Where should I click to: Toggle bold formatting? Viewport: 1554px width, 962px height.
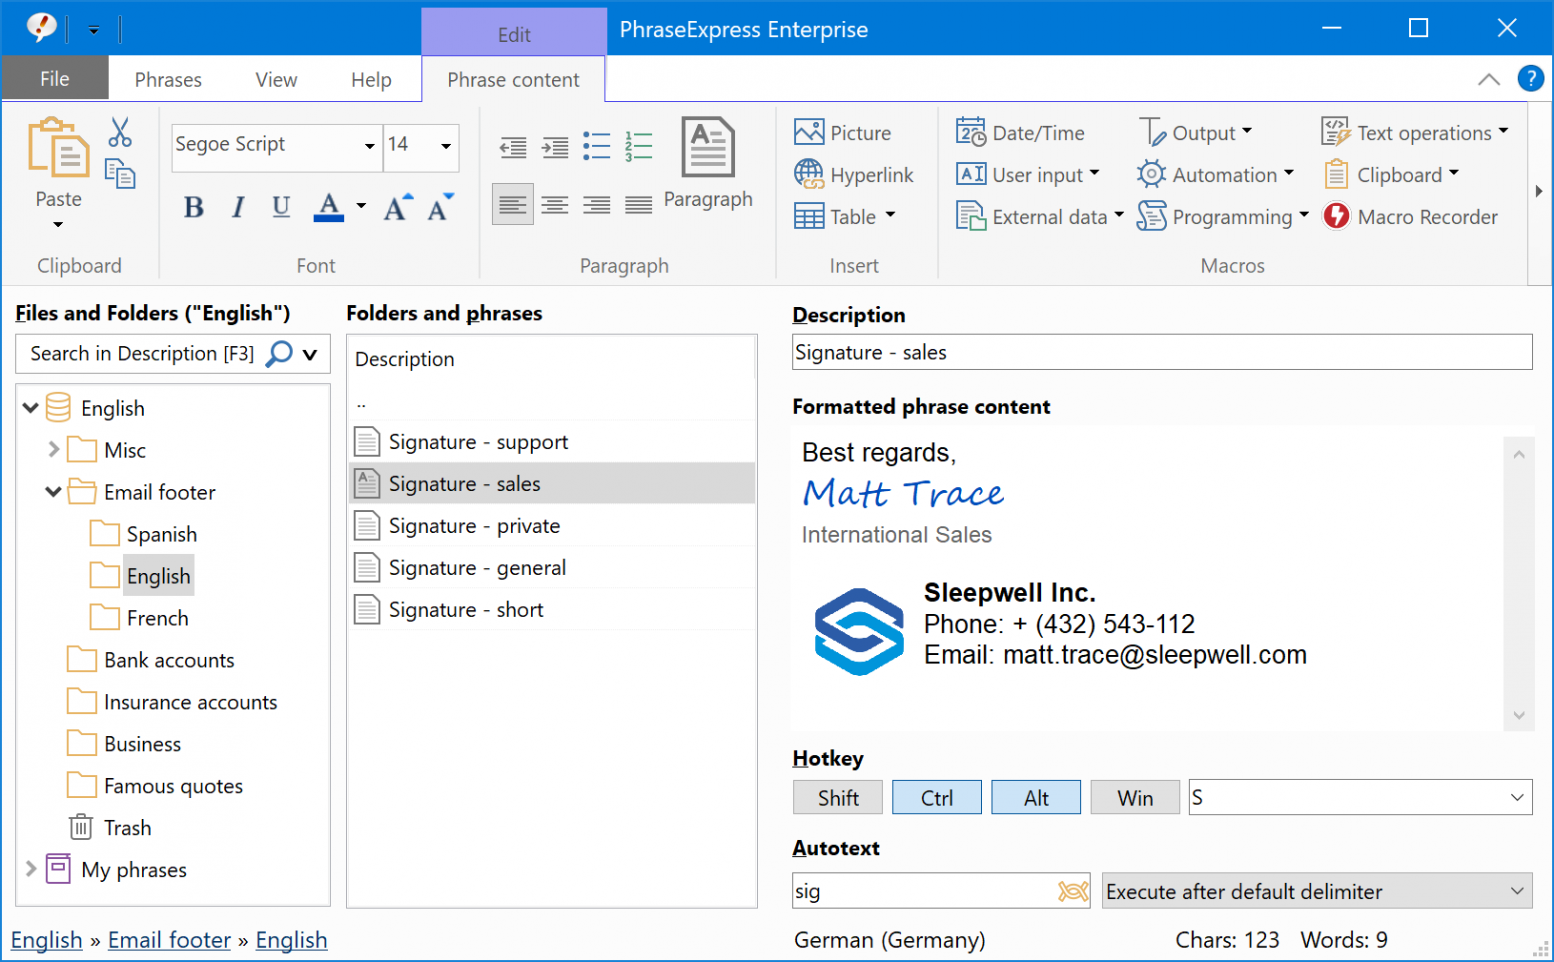pos(193,207)
